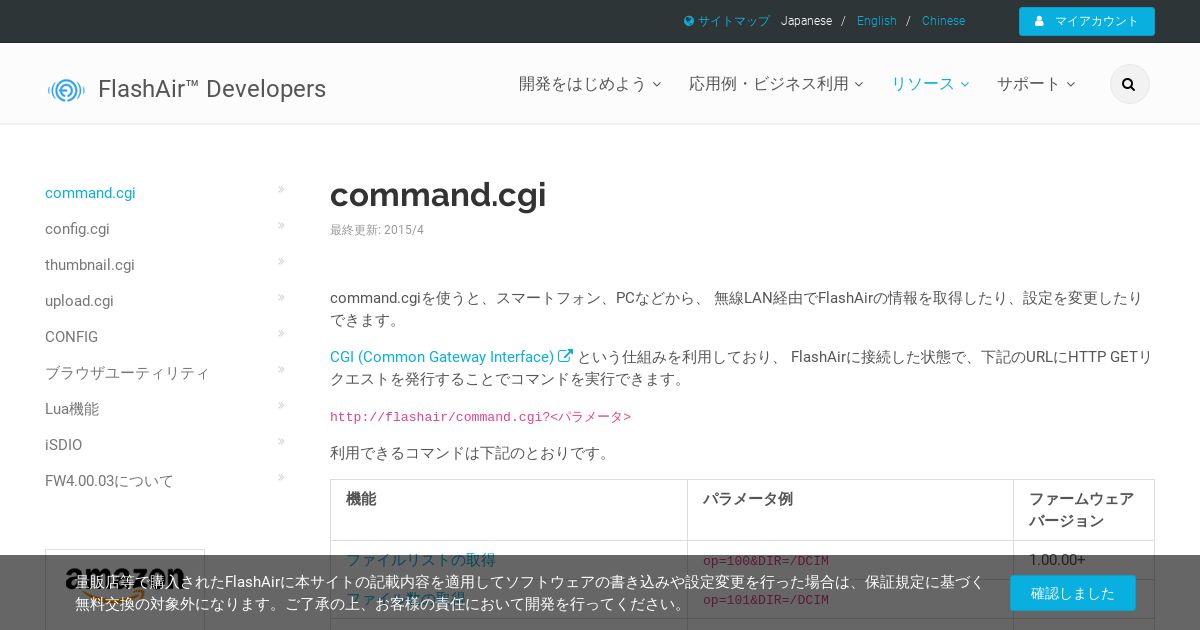Open thumbnail.cgi in the sidebar
Viewport: 1200px width, 630px height.
(90, 265)
